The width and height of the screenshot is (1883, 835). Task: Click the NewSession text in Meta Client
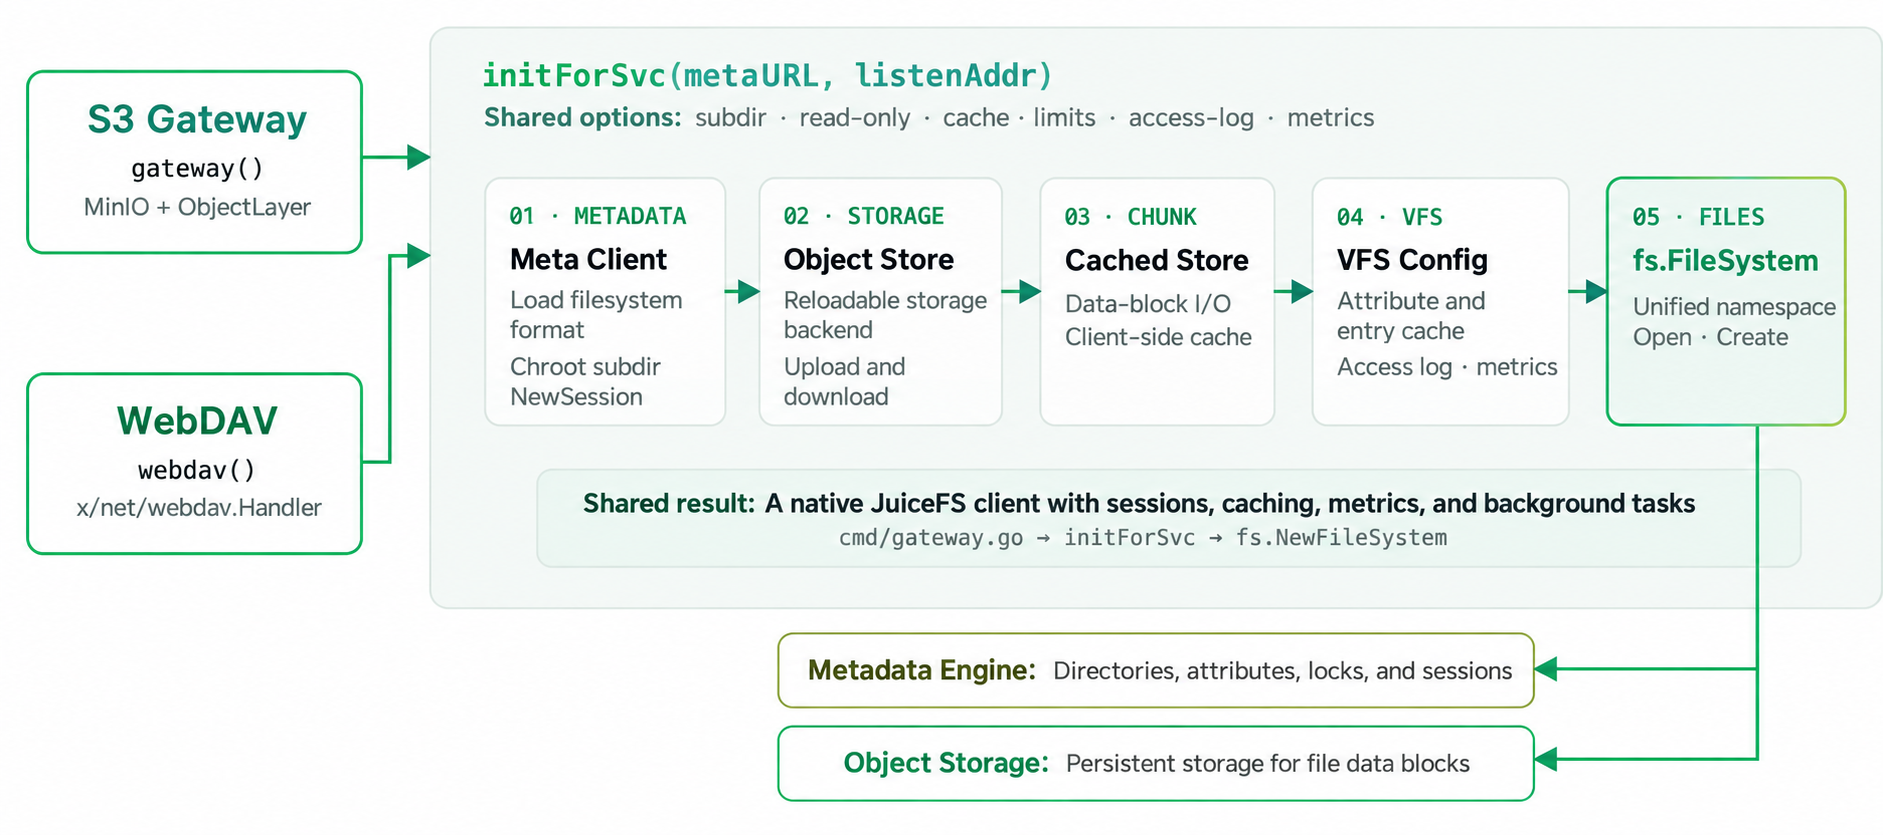click(576, 397)
